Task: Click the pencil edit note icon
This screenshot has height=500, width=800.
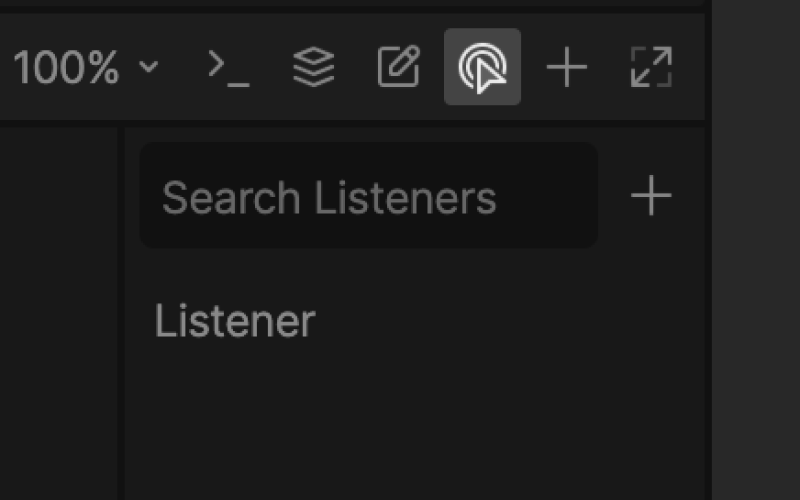Action: [x=399, y=67]
